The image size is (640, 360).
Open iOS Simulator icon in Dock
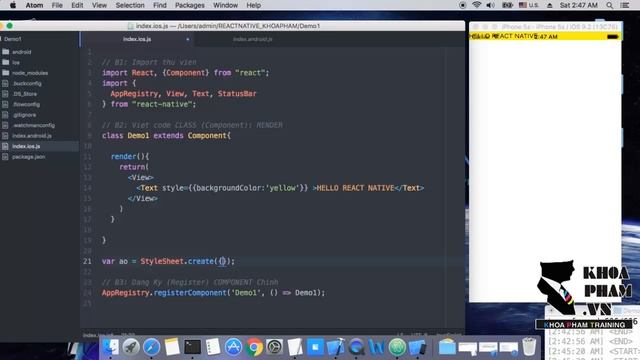pos(417,347)
